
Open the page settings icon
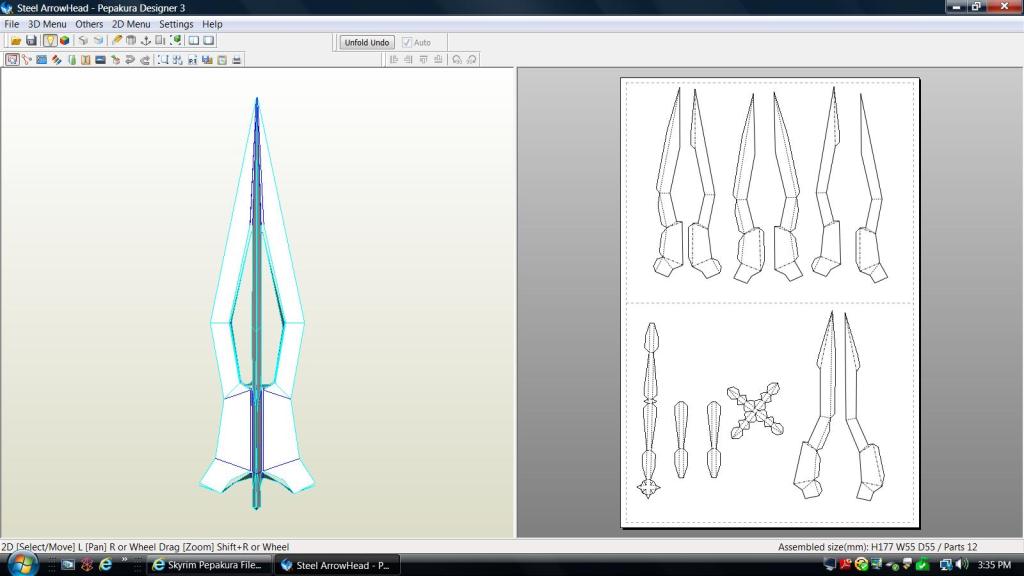[222, 60]
